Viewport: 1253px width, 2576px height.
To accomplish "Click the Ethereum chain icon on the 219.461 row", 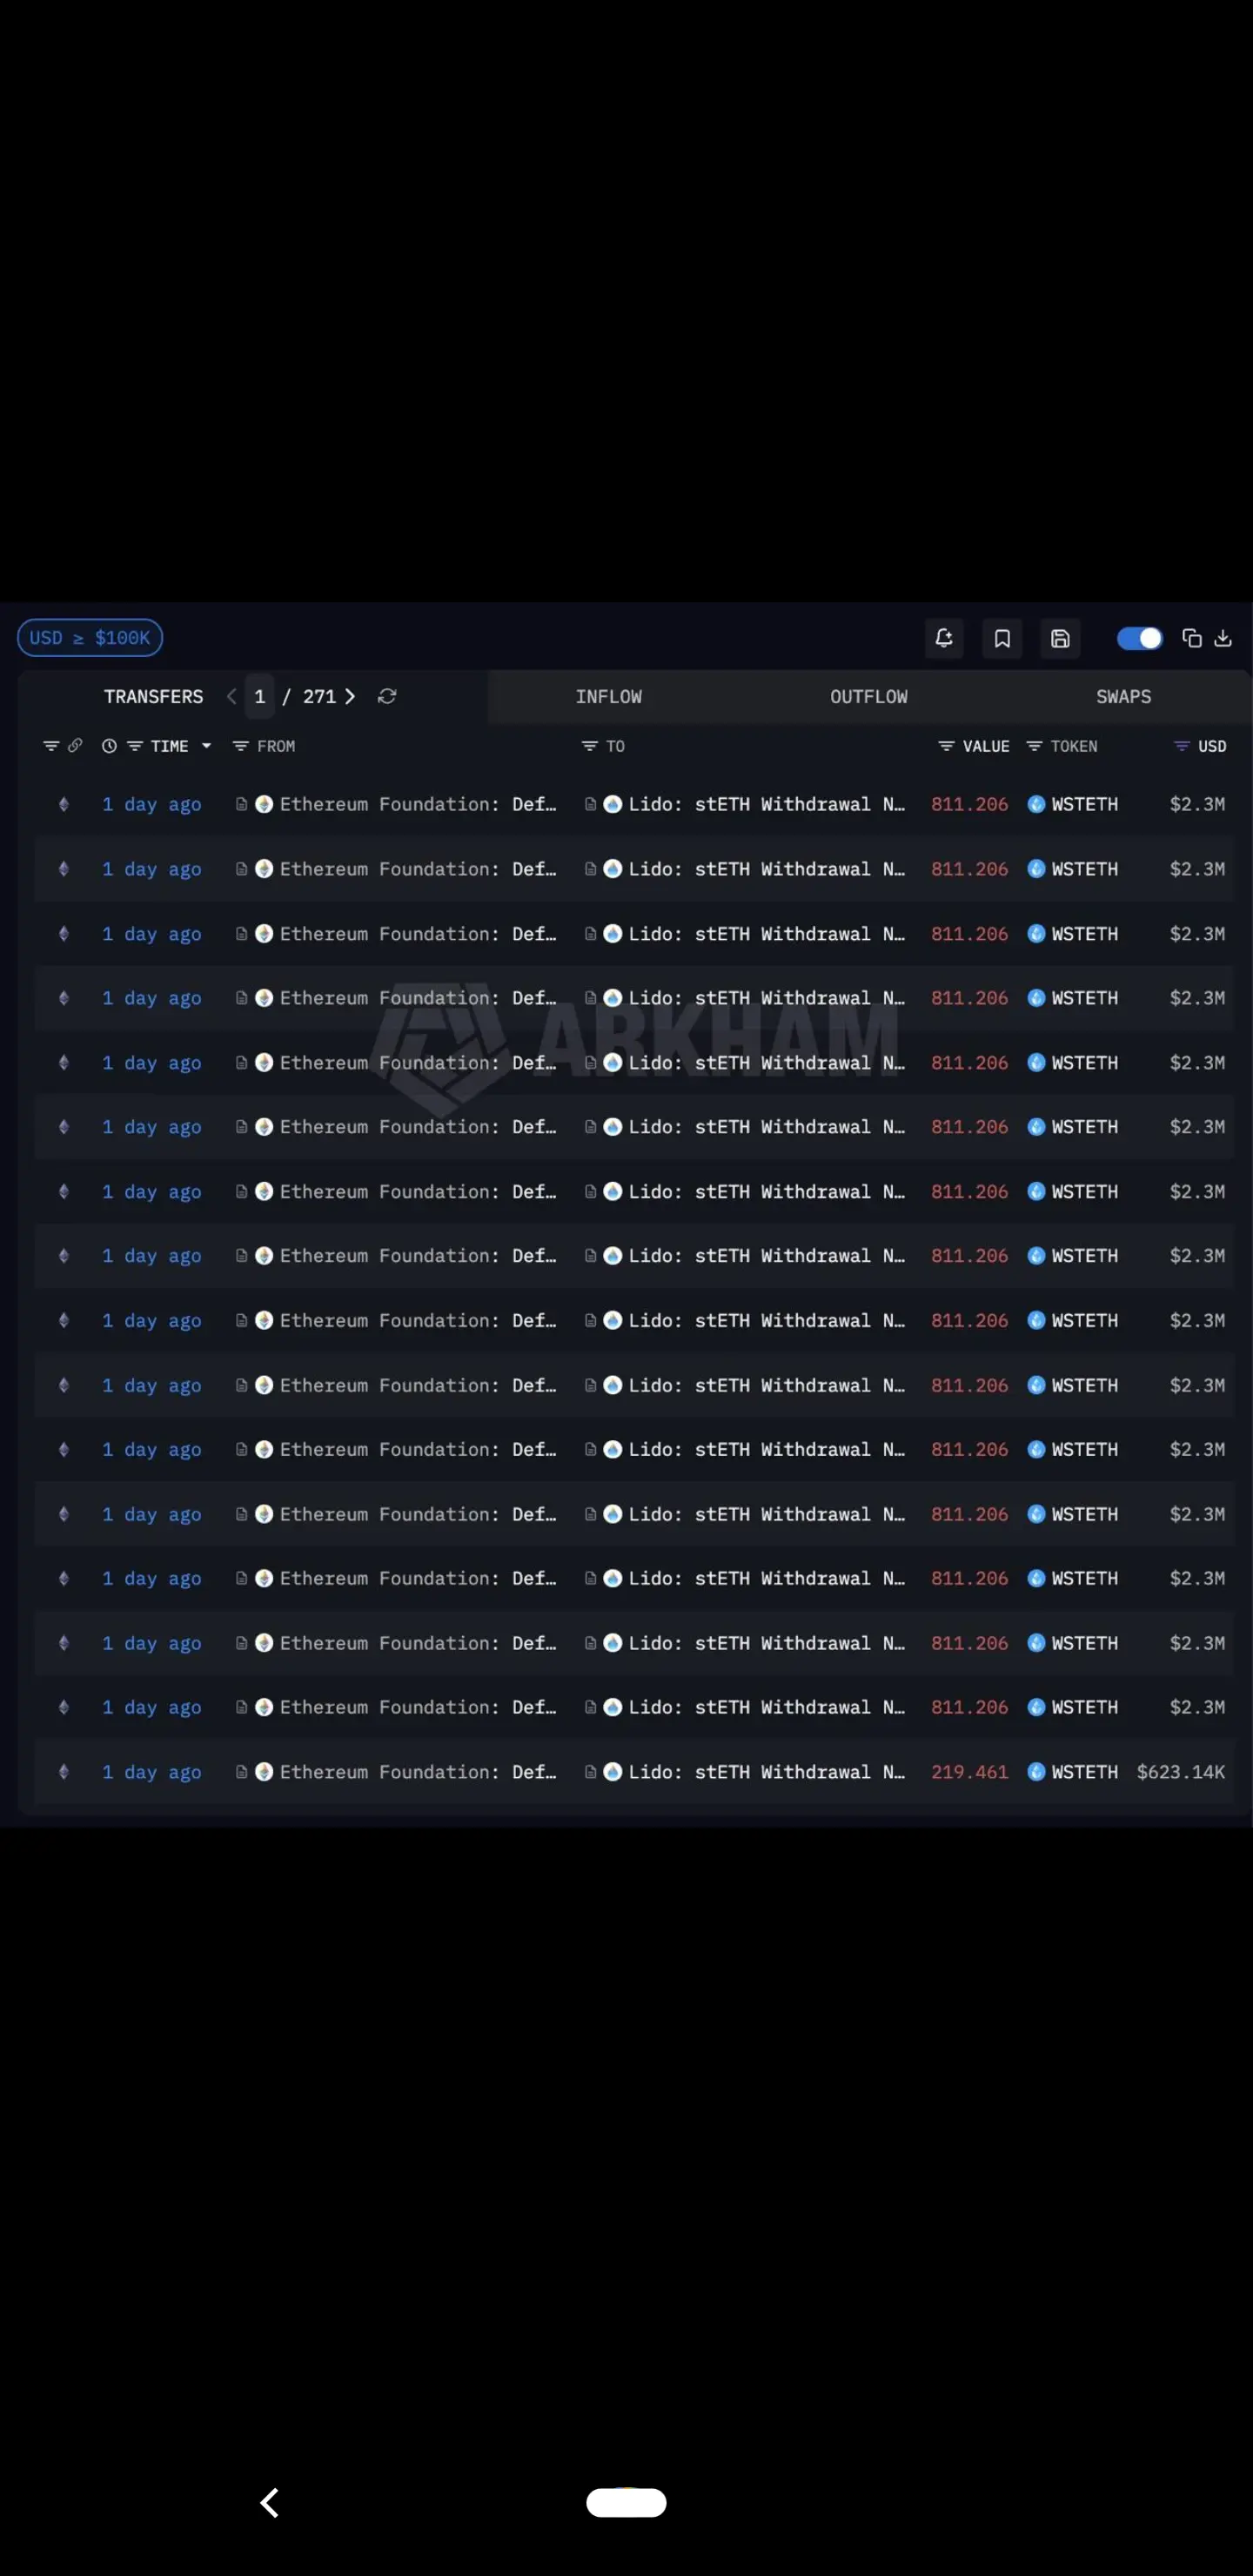I will (64, 1772).
